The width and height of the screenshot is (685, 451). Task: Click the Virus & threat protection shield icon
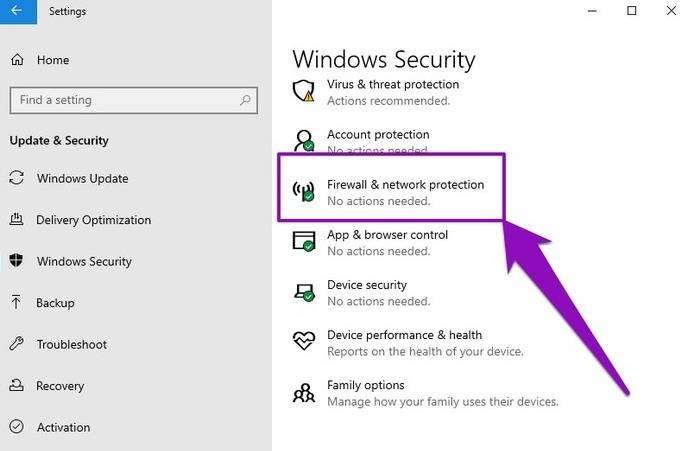click(x=304, y=92)
